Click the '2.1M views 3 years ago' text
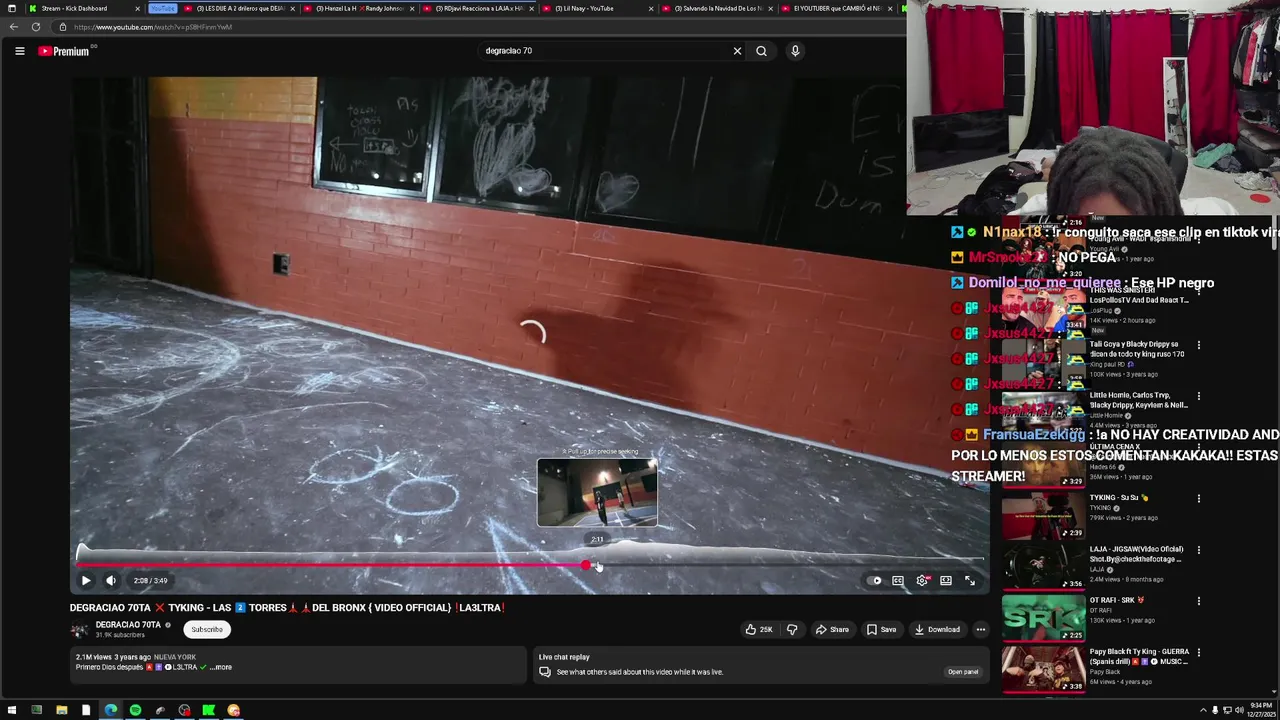Screen dimensions: 1280x720 (113, 657)
